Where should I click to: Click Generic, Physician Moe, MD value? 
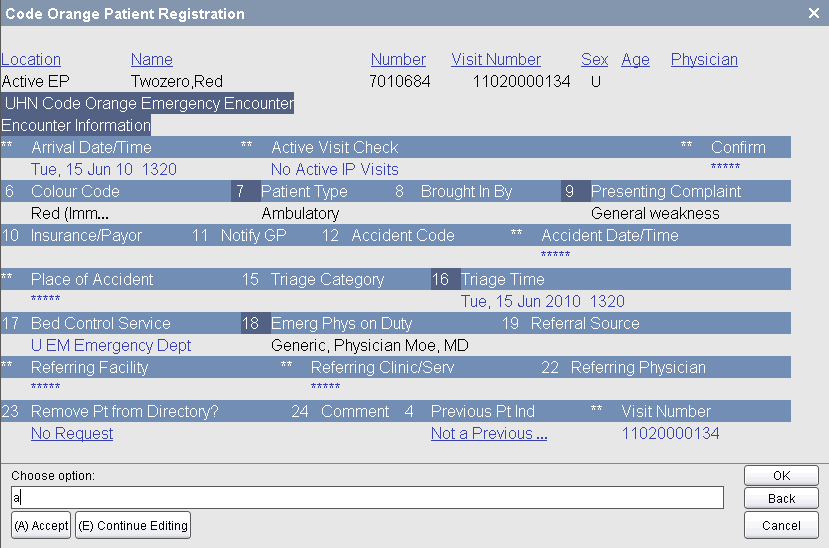370,345
